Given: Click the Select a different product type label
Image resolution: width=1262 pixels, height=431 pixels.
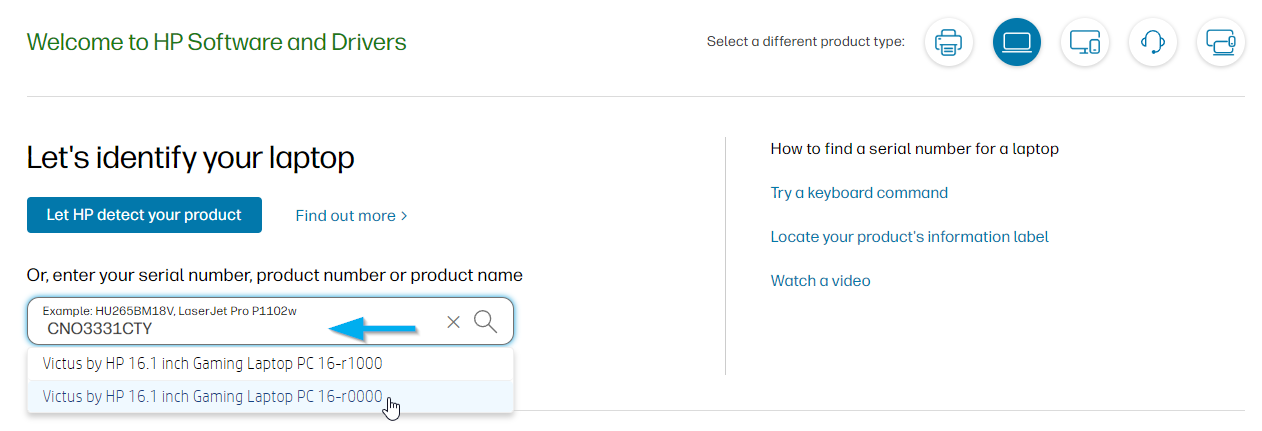Looking at the screenshot, I should tap(805, 42).
